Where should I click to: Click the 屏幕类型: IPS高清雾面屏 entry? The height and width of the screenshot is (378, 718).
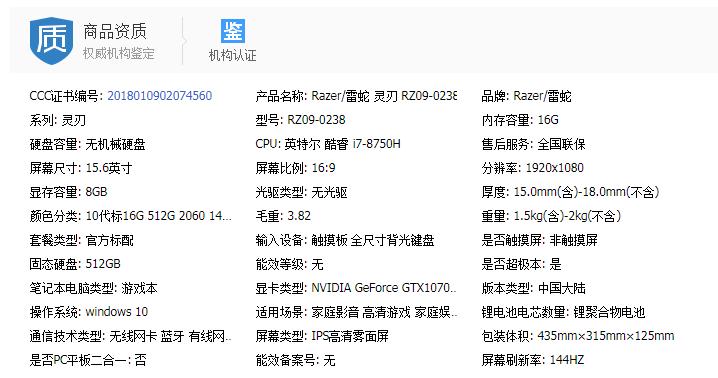point(322,336)
